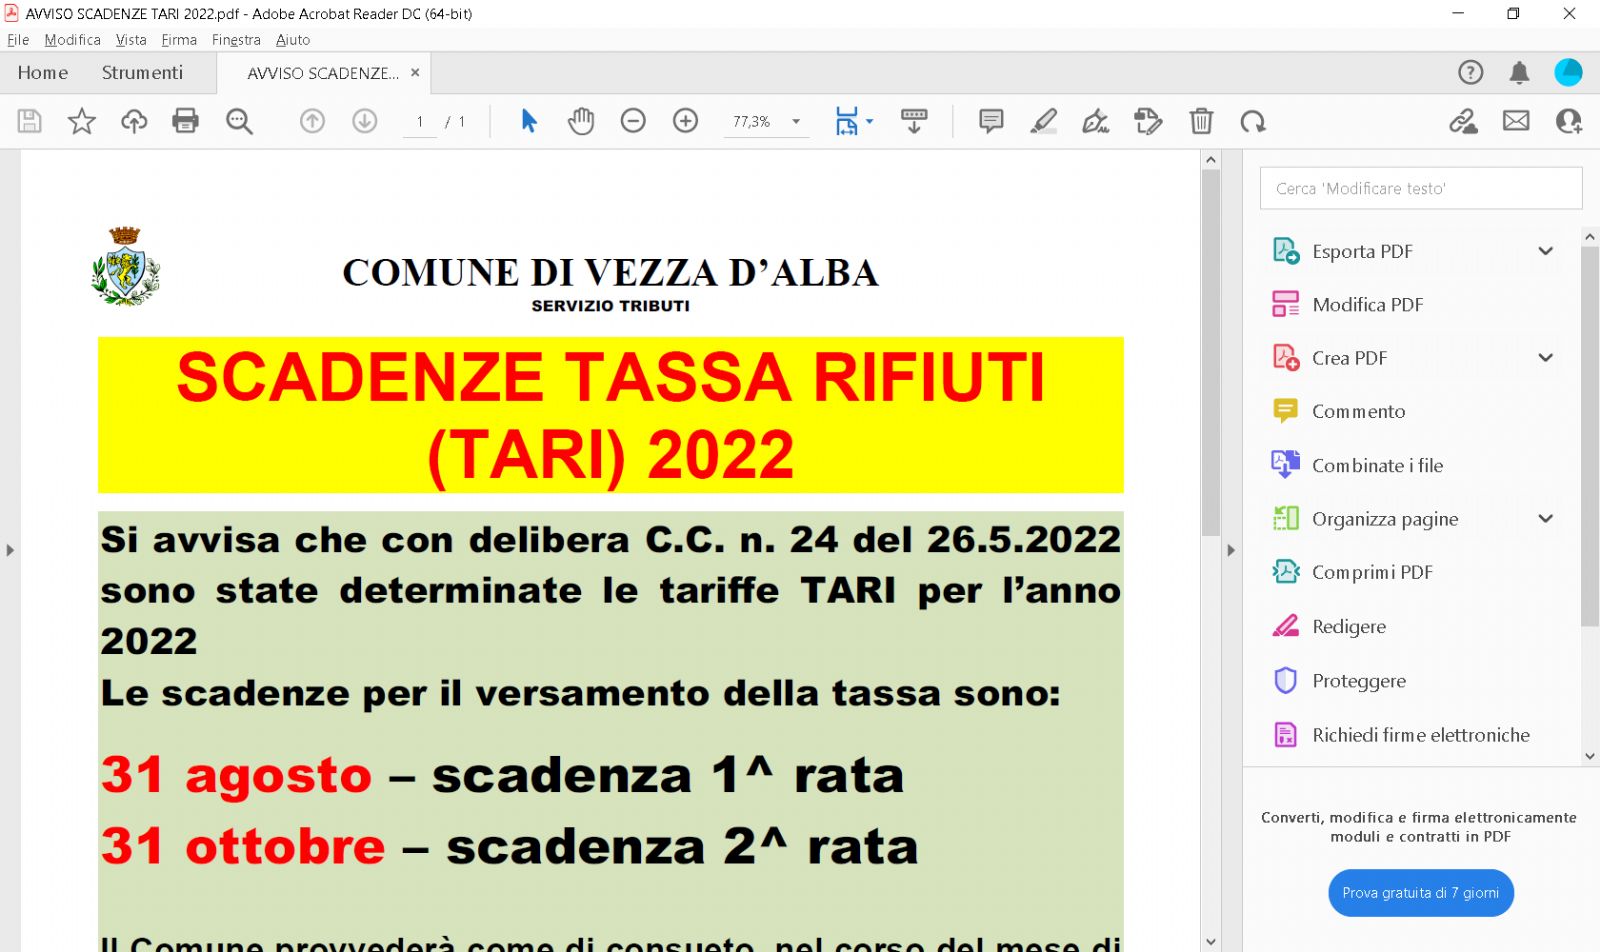Select the Hand pan tool
The height and width of the screenshot is (952, 1600).
581,121
